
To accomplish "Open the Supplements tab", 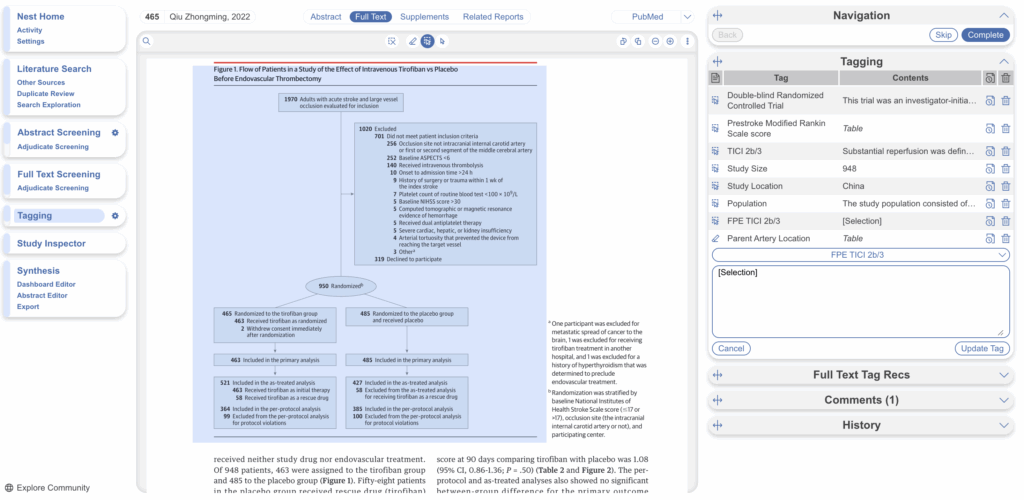I will pyautogui.click(x=425, y=17).
